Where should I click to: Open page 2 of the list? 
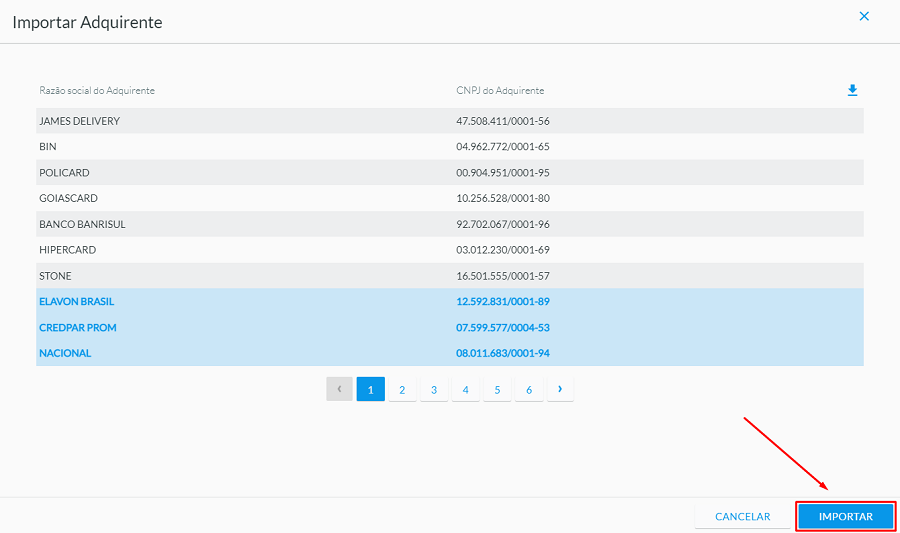(402, 389)
